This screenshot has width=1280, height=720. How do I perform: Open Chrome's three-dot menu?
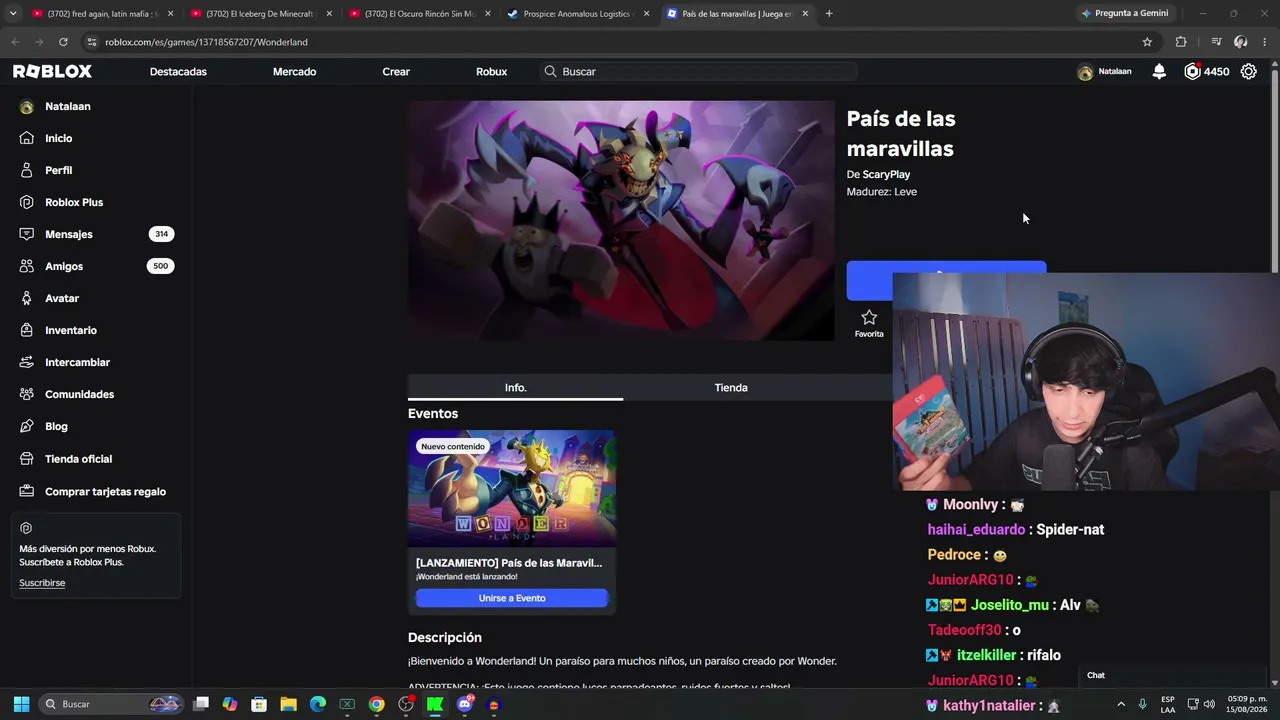pyautogui.click(x=1265, y=42)
